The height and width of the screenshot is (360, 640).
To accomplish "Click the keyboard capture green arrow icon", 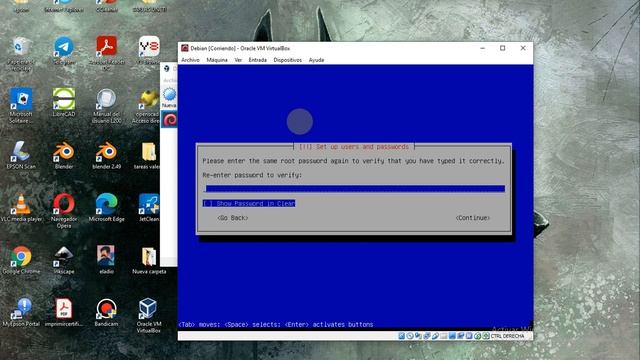I will [486, 336].
